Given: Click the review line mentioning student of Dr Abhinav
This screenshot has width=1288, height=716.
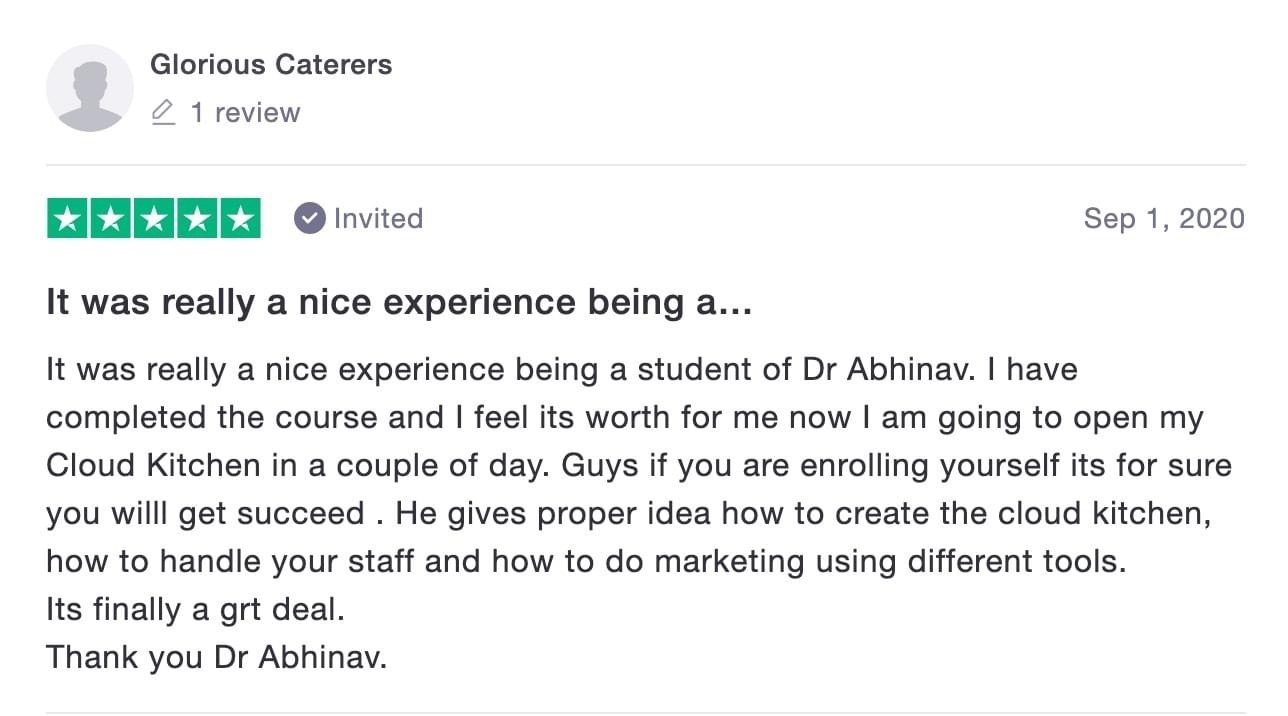Looking at the screenshot, I should pos(562,370).
